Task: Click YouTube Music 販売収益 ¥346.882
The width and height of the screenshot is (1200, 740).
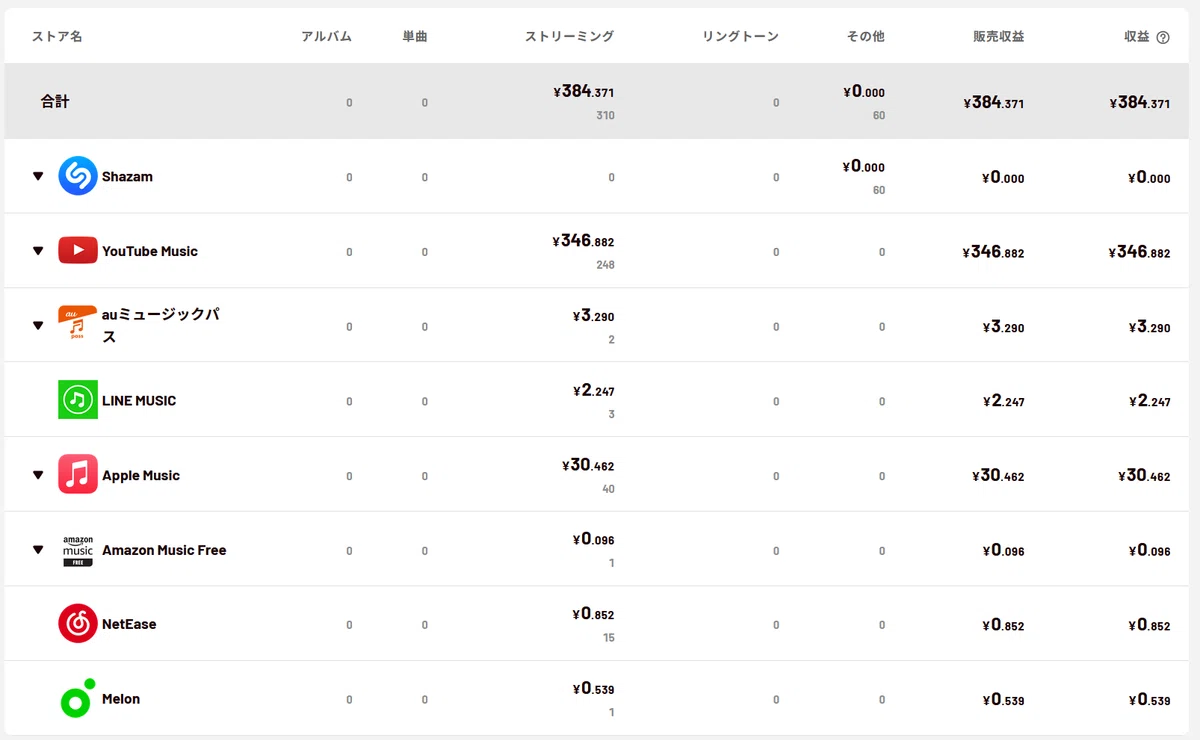Action: (993, 252)
